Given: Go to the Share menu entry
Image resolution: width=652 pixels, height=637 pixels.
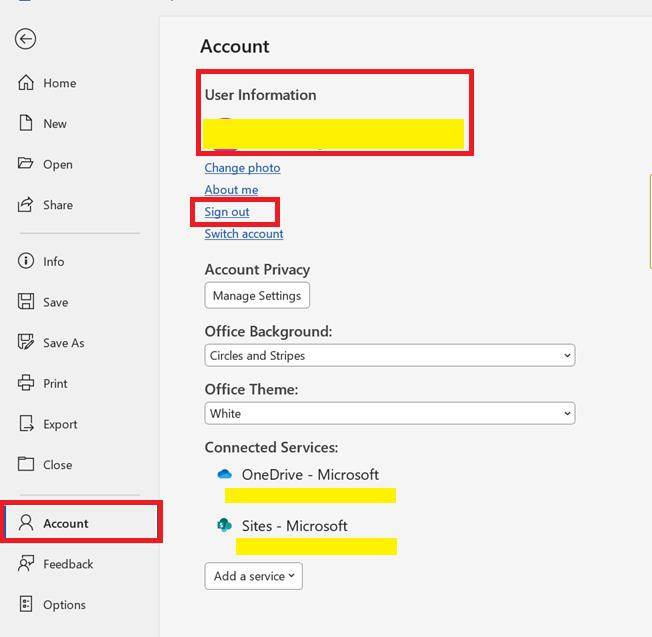Looking at the screenshot, I should (58, 205).
